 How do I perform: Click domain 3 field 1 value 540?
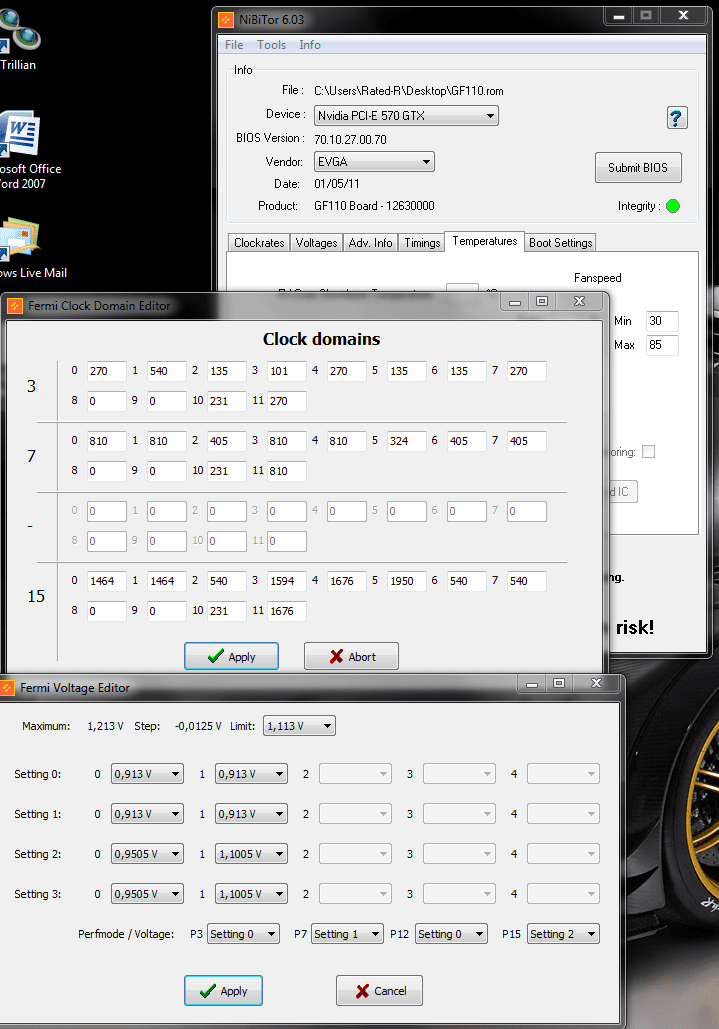167,371
